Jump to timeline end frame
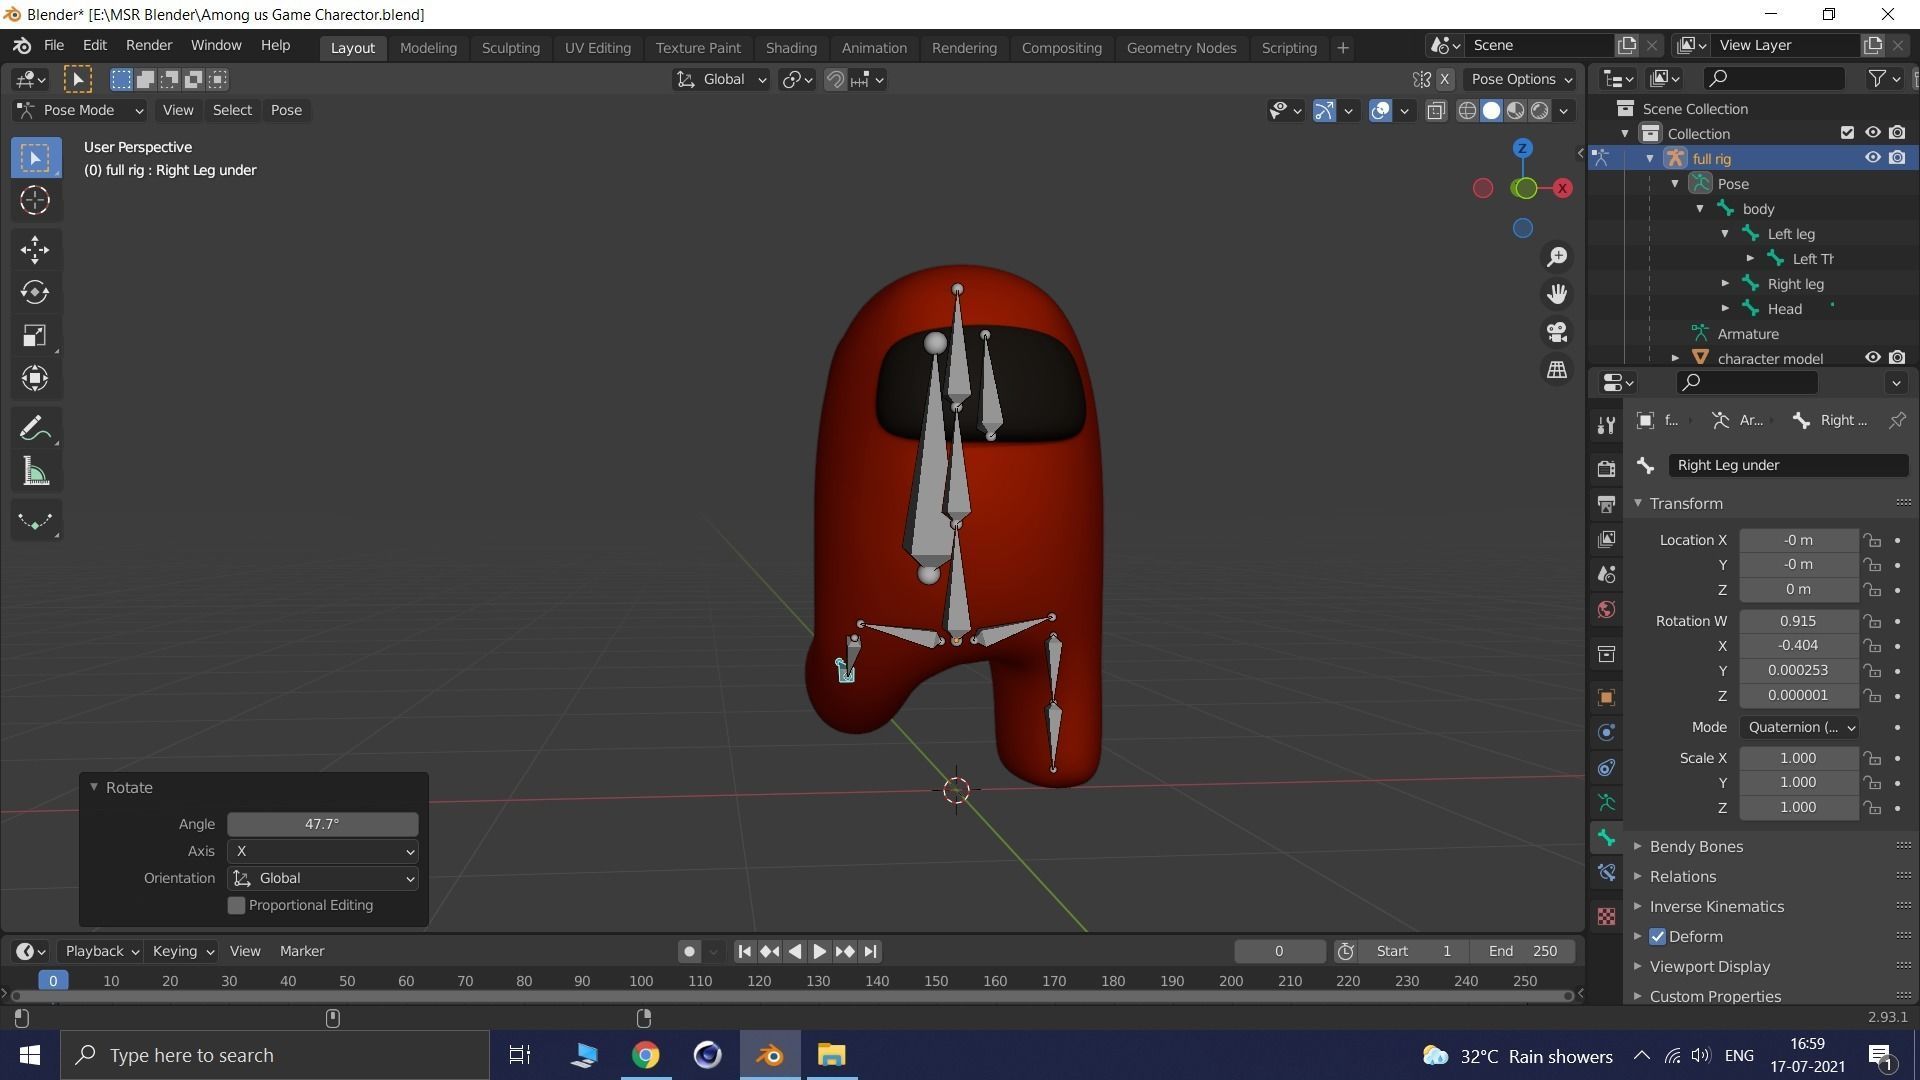The width and height of the screenshot is (1920, 1080). pos(870,951)
